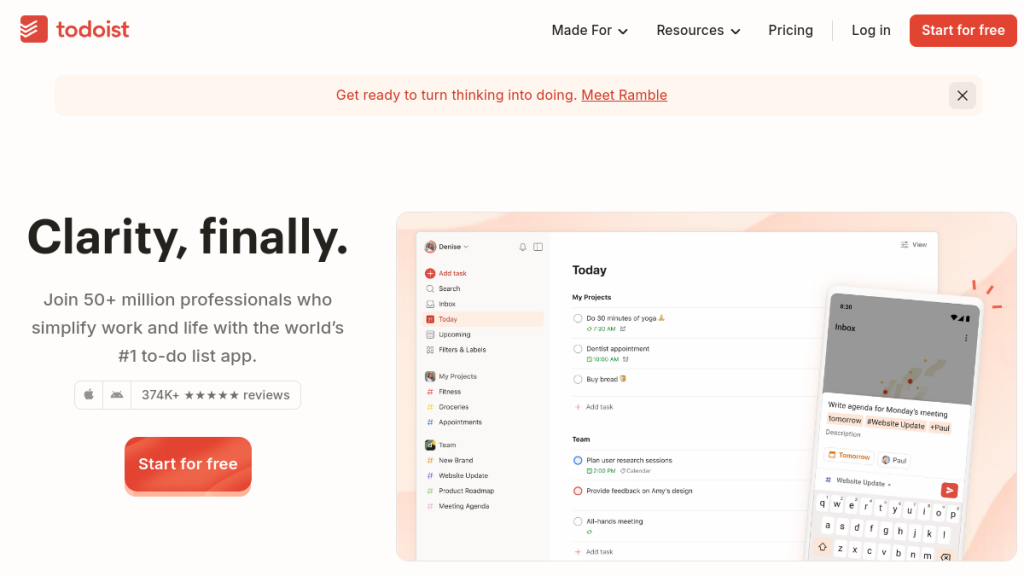Click the View settings icon
The image size is (1024, 576).
point(905,245)
